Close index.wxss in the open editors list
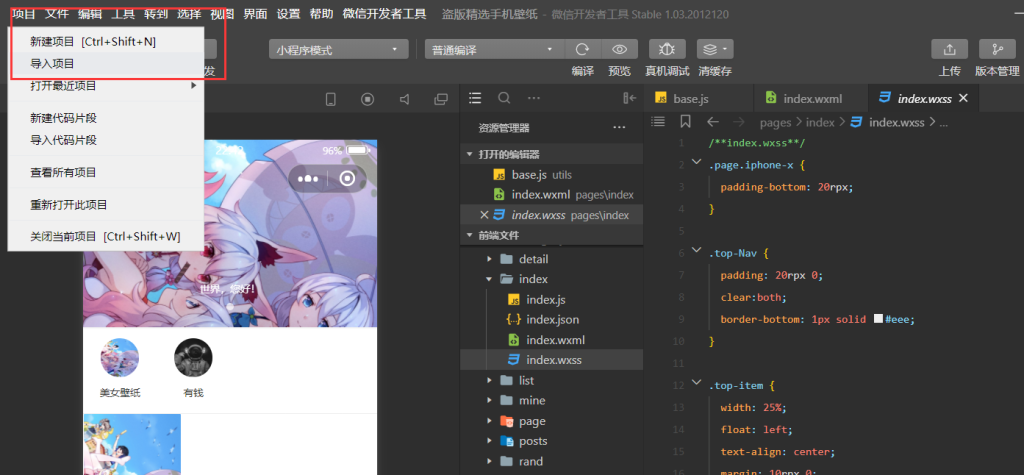Viewport: 1024px width, 475px height. pyautogui.click(x=484, y=214)
